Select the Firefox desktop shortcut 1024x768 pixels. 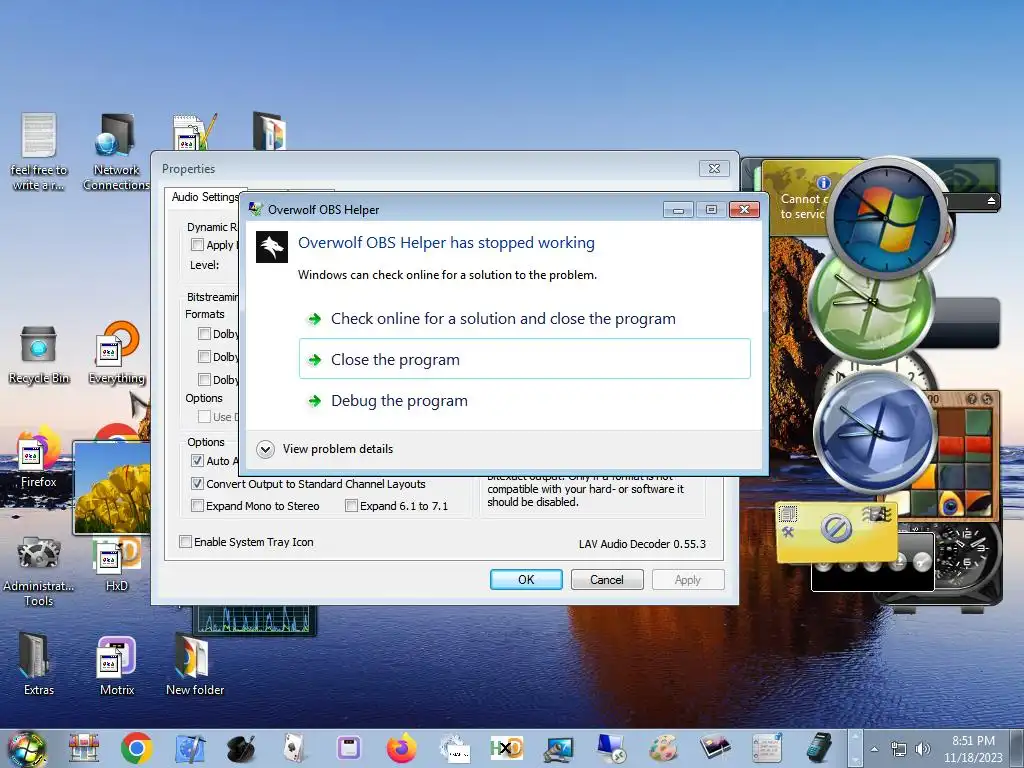pyautogui.click(x=38, y=458)
